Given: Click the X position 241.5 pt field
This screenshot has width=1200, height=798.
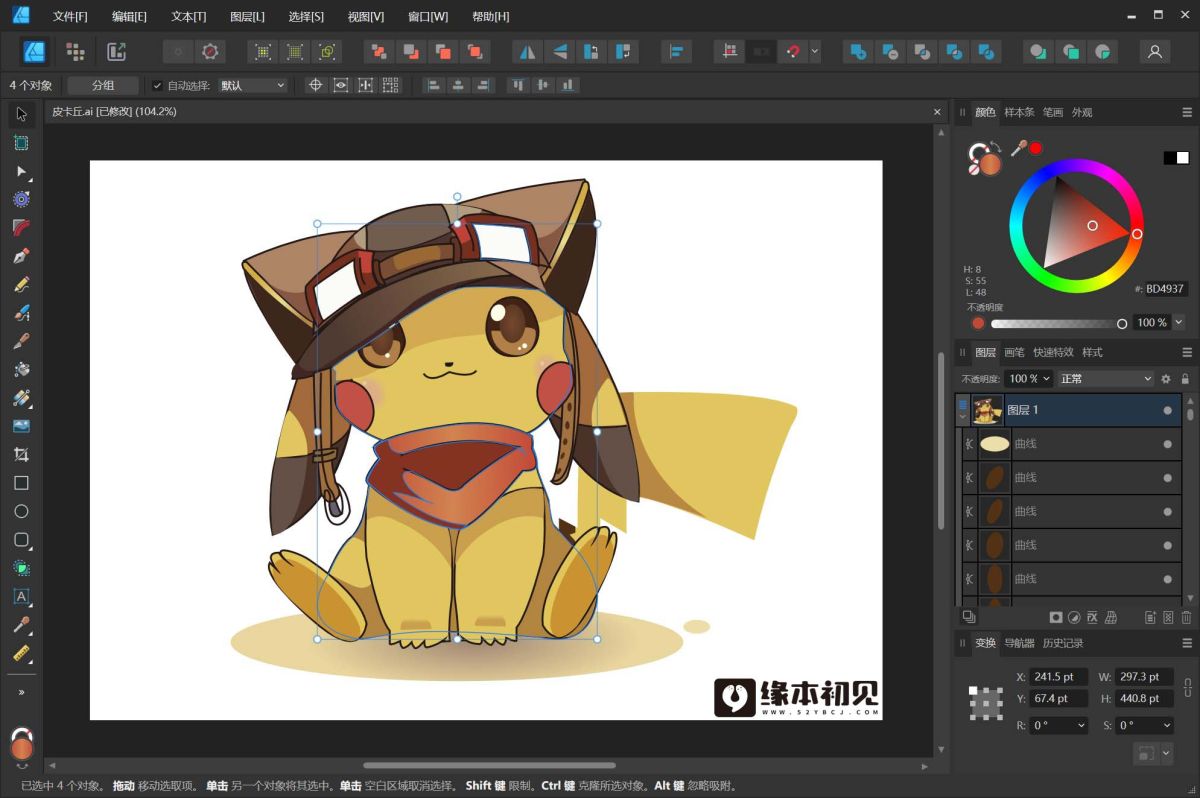Looking at the screenshot, I should point(1058,677).
